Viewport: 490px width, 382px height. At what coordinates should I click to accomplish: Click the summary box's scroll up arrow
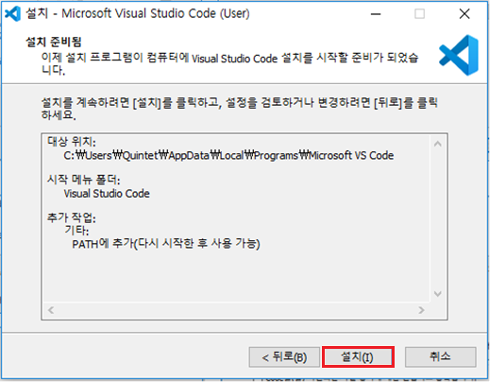[x=438, y=144]
